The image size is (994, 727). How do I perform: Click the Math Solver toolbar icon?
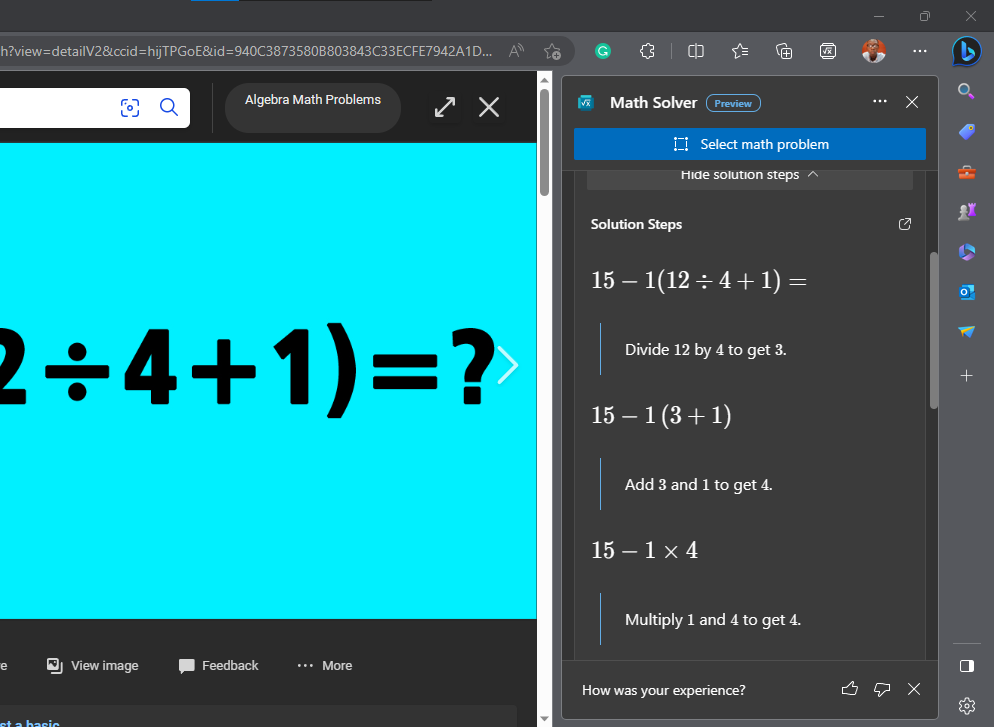(x=828, y=51)
